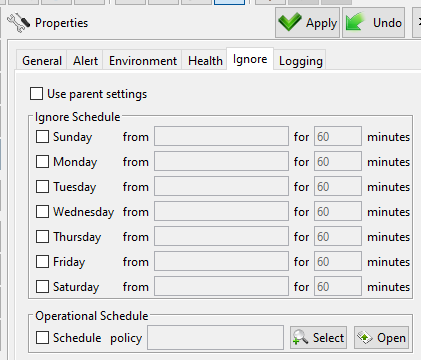Toggle the Saturday ignore checkbox
The height and width of the screenshot is (360, 421).
coord(42,287)
